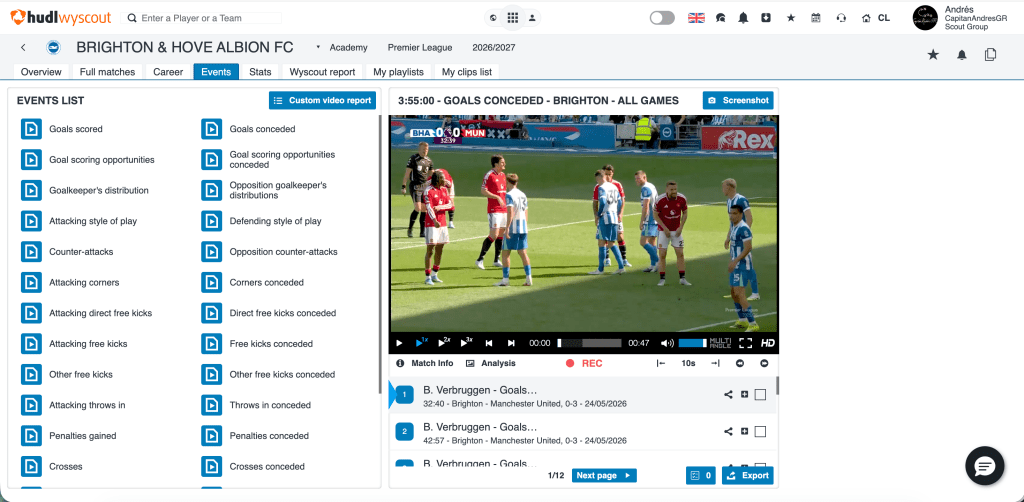Viewport: 1024px width, 502px height.
Task: Open the apps grid icon in header
Action: click(513, 18)
